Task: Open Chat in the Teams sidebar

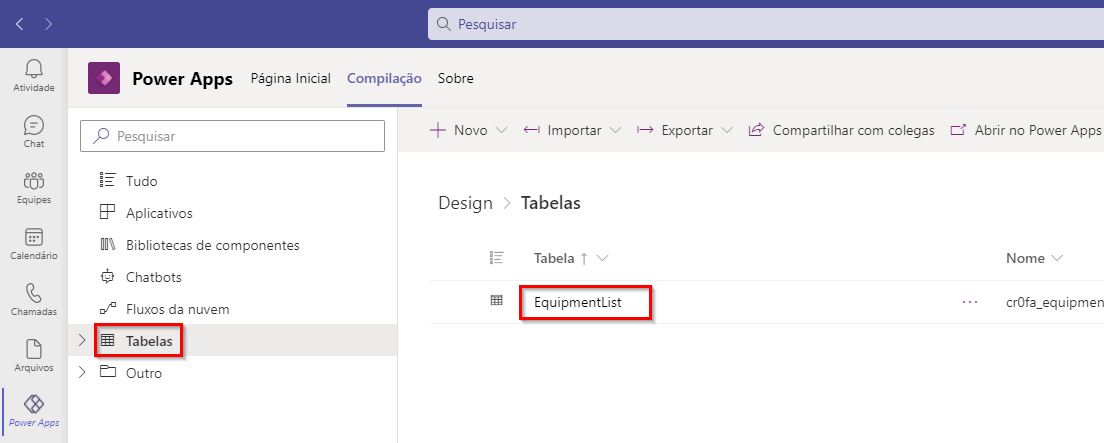Action: (34, 132)
